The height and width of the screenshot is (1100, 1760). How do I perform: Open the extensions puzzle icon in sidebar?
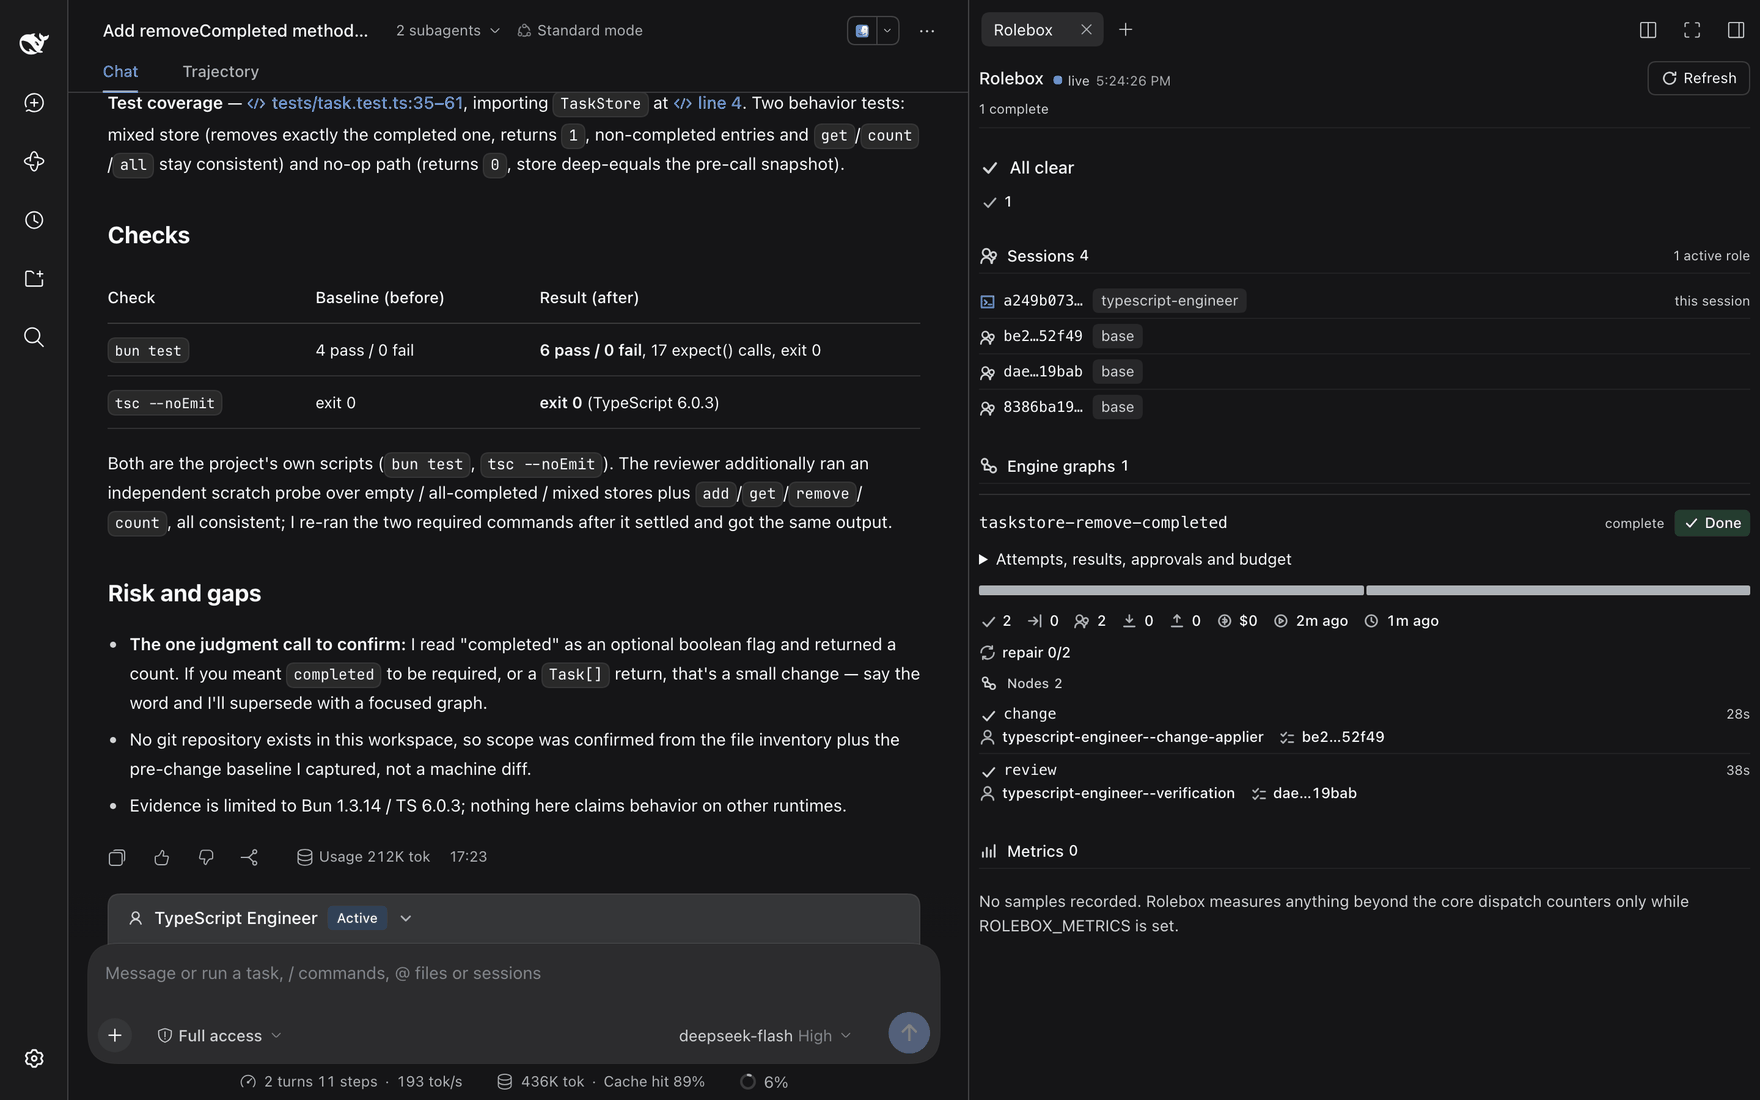coord(34,161)
